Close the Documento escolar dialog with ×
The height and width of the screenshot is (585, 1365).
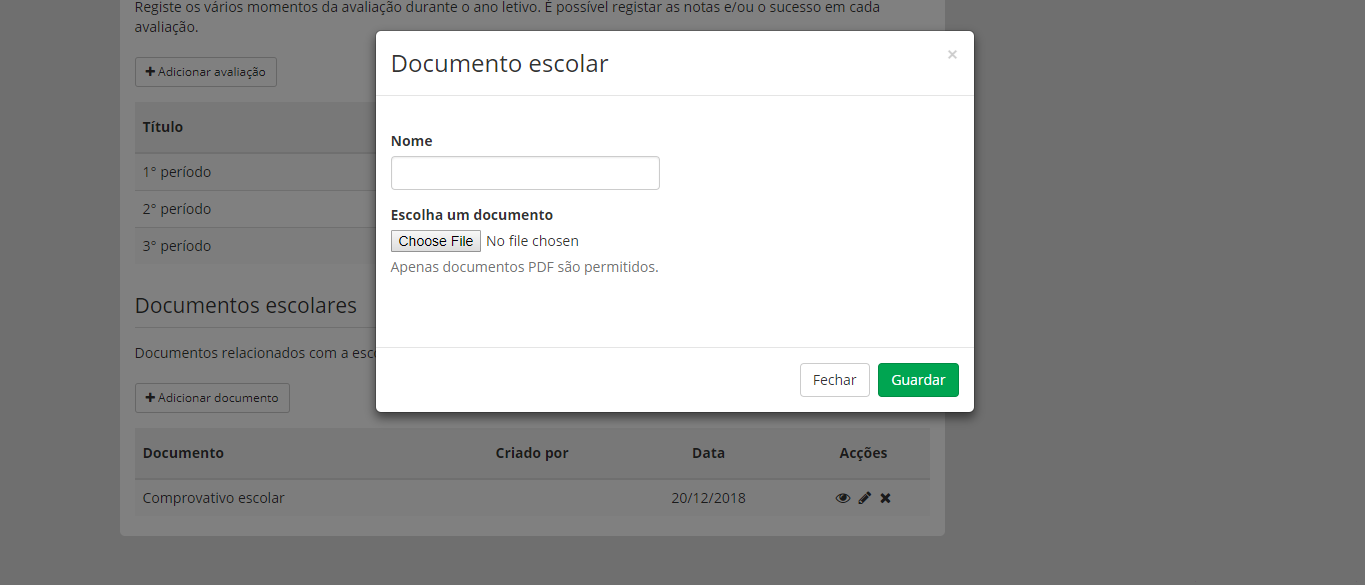coord(952,55)
